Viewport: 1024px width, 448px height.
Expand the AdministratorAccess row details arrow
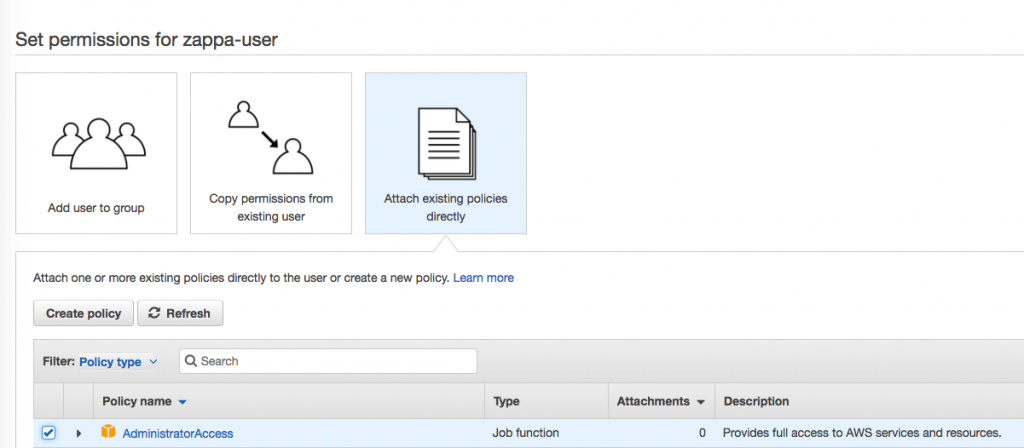point(79,433)
